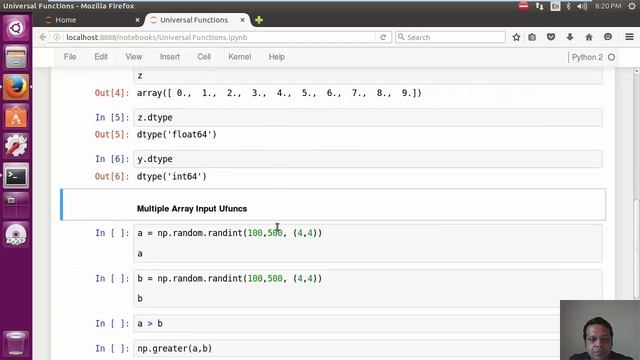Click the dtype('int64') output text
Image resolution: width=640 pixels, height=360 pixels.
pyautogui.click(x=172, y=176)
